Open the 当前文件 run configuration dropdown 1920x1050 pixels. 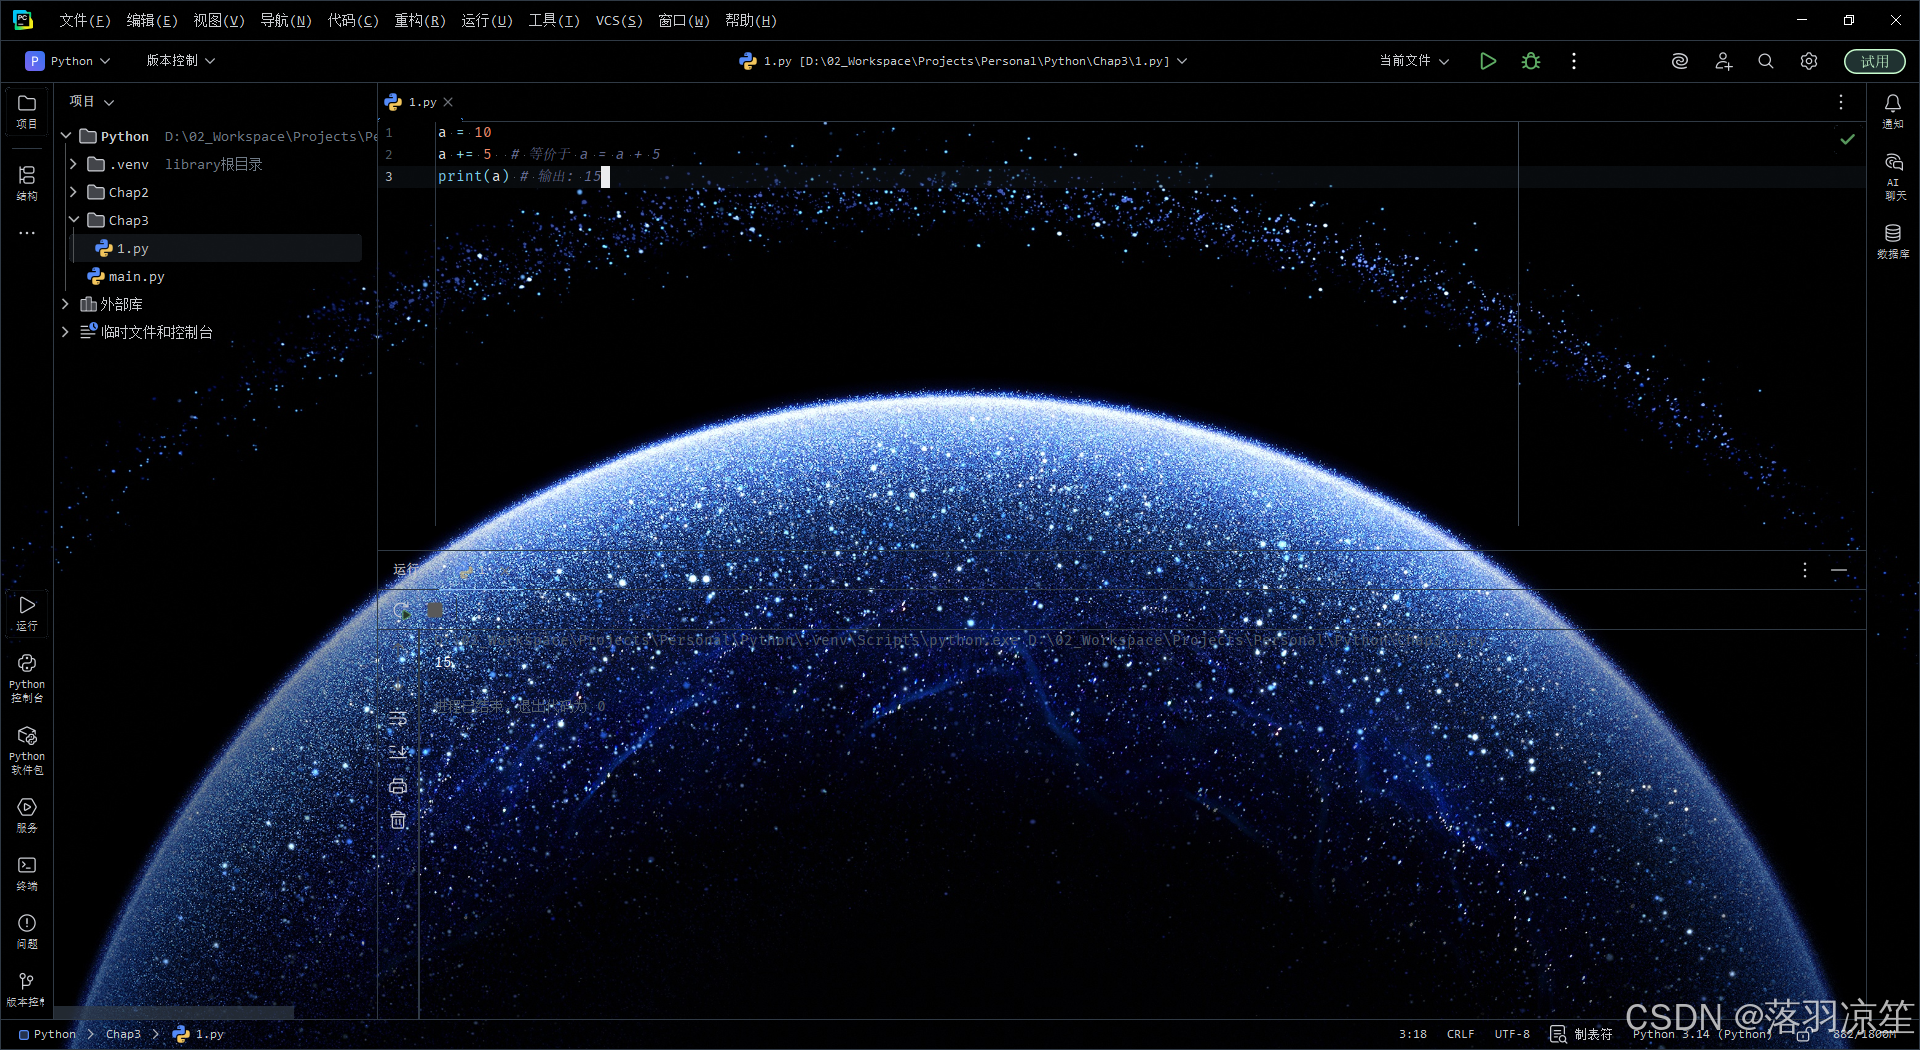1414,61
